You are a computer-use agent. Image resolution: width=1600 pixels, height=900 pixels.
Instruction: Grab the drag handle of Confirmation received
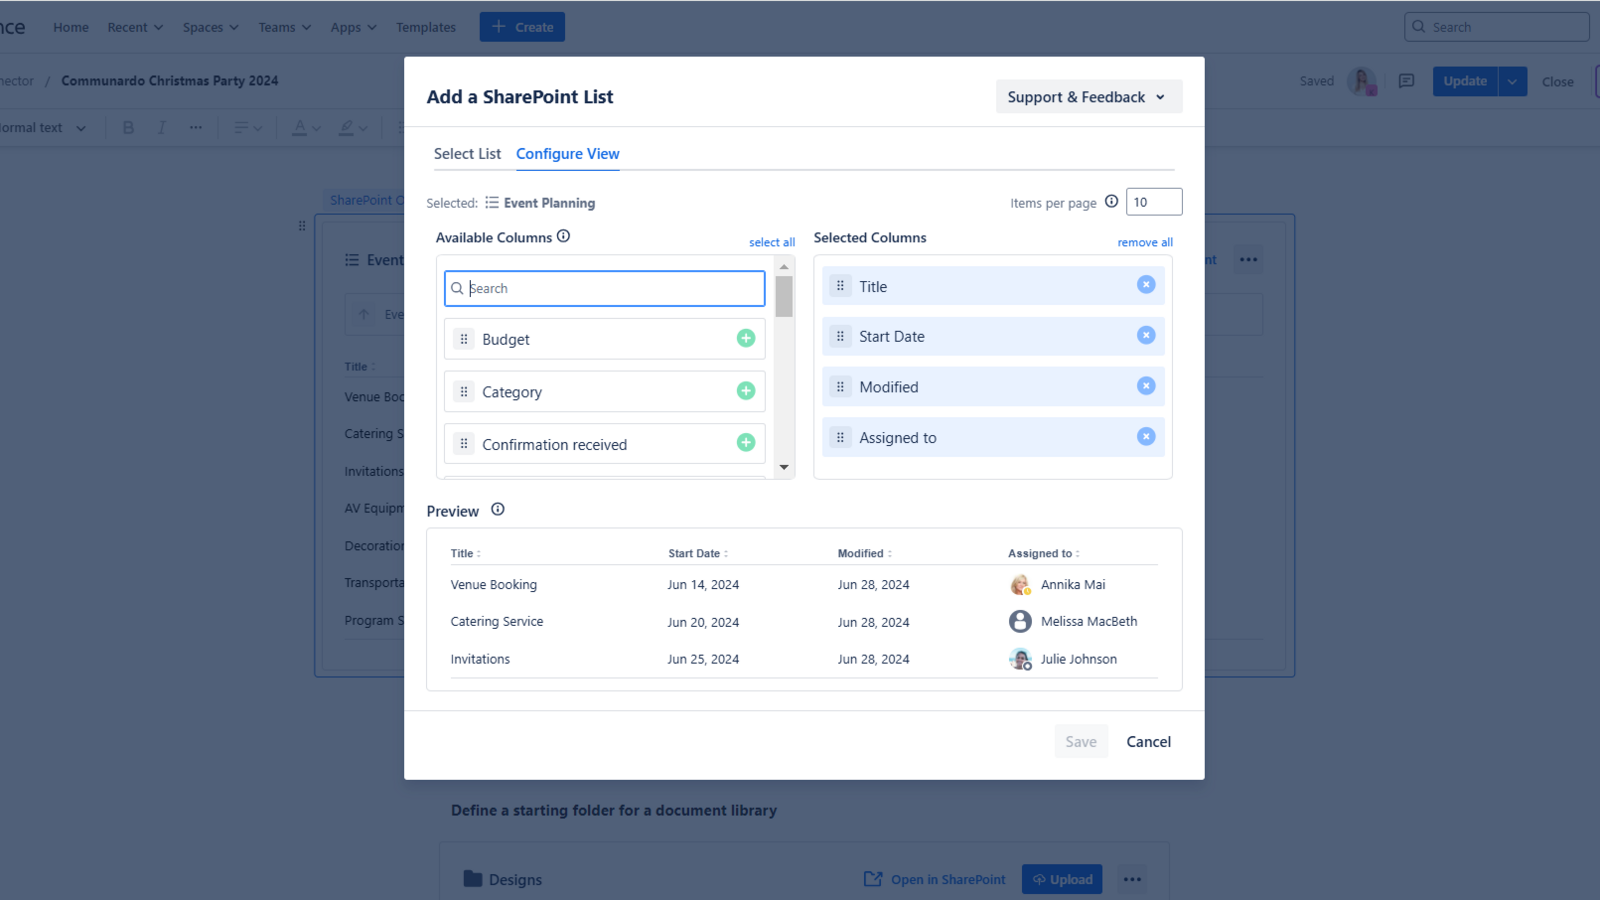(464, 444)
